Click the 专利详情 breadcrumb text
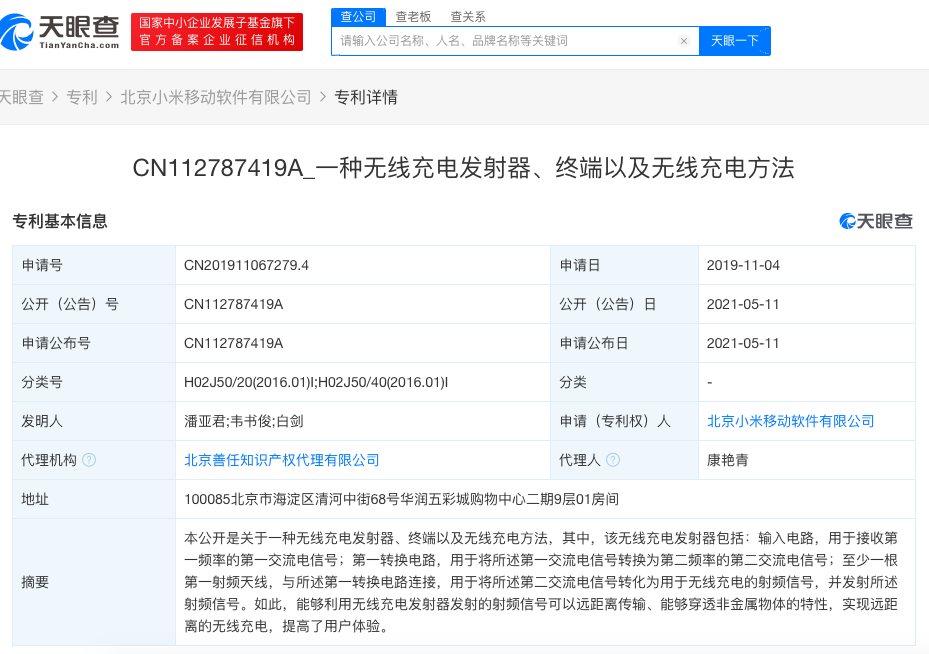This screenshot has height=654, width=929. point(366,97)
